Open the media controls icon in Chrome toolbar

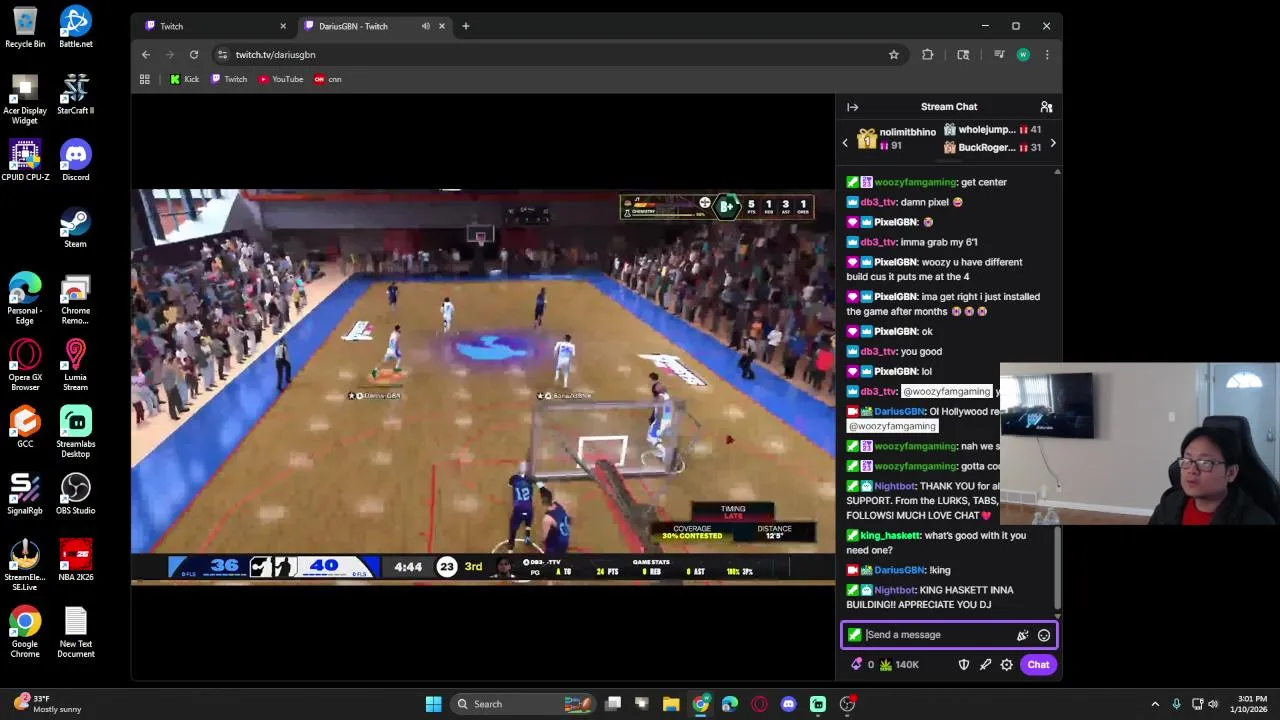(999, 55)
